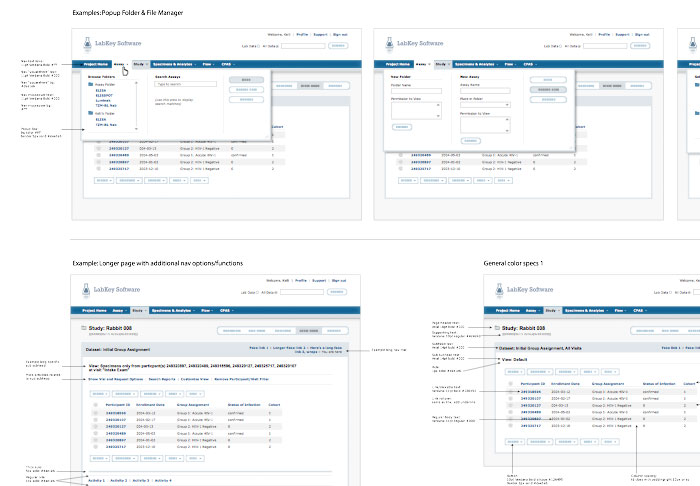Screen dimensions: 700x486
Task: Click LabKey flask logo in Browse Folders mockup
Action: [x=88, y=44]
